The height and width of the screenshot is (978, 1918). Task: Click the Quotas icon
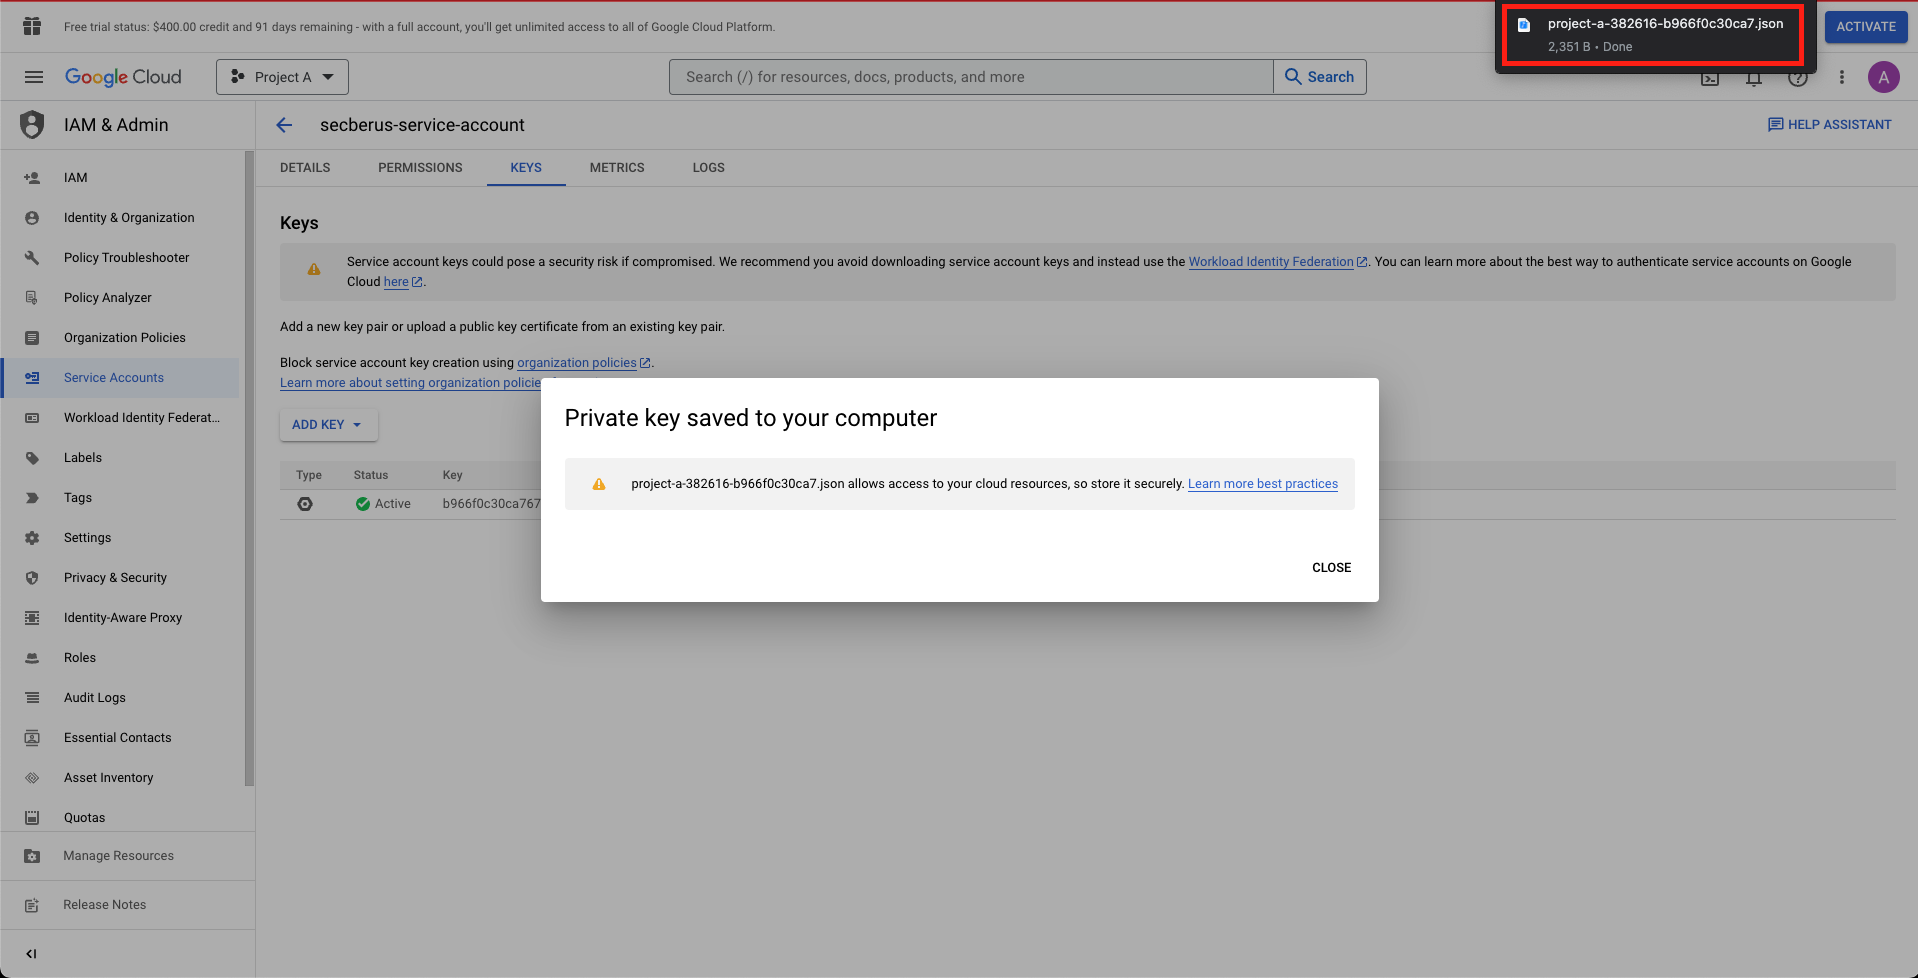32,818
